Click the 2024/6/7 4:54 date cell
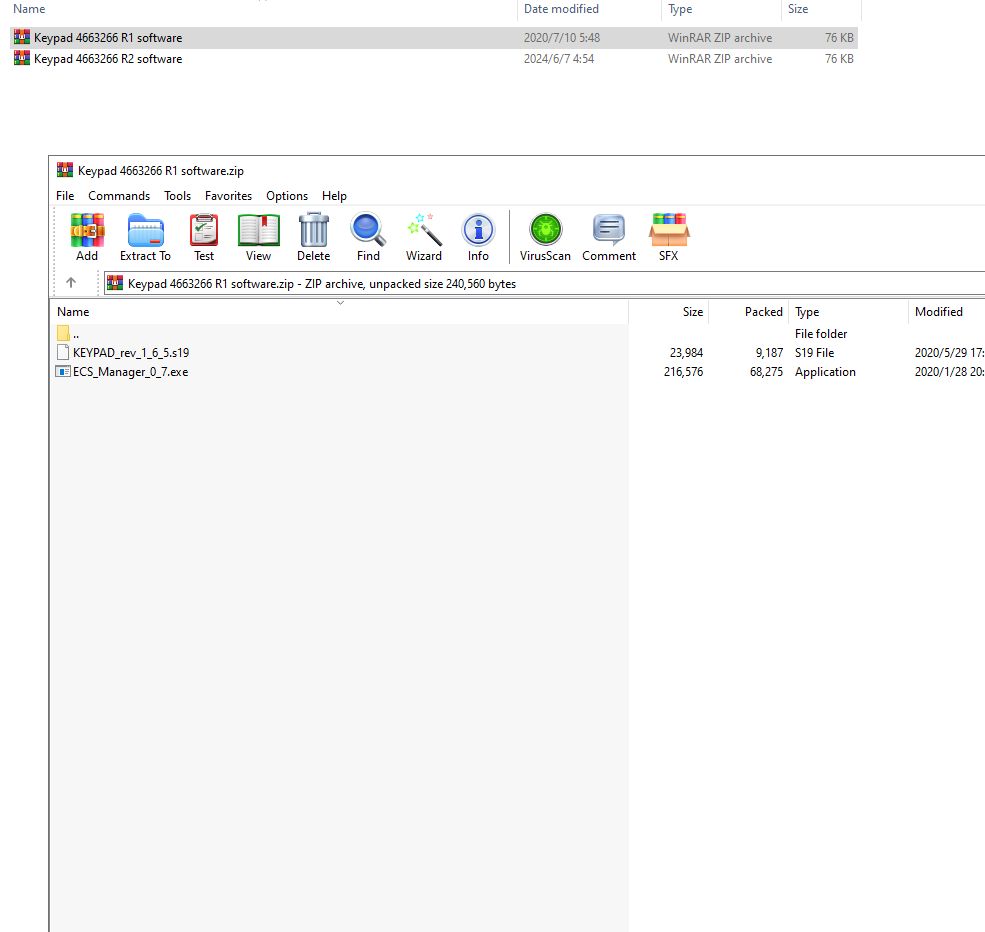Screen dimensions: 985x932 559,59
